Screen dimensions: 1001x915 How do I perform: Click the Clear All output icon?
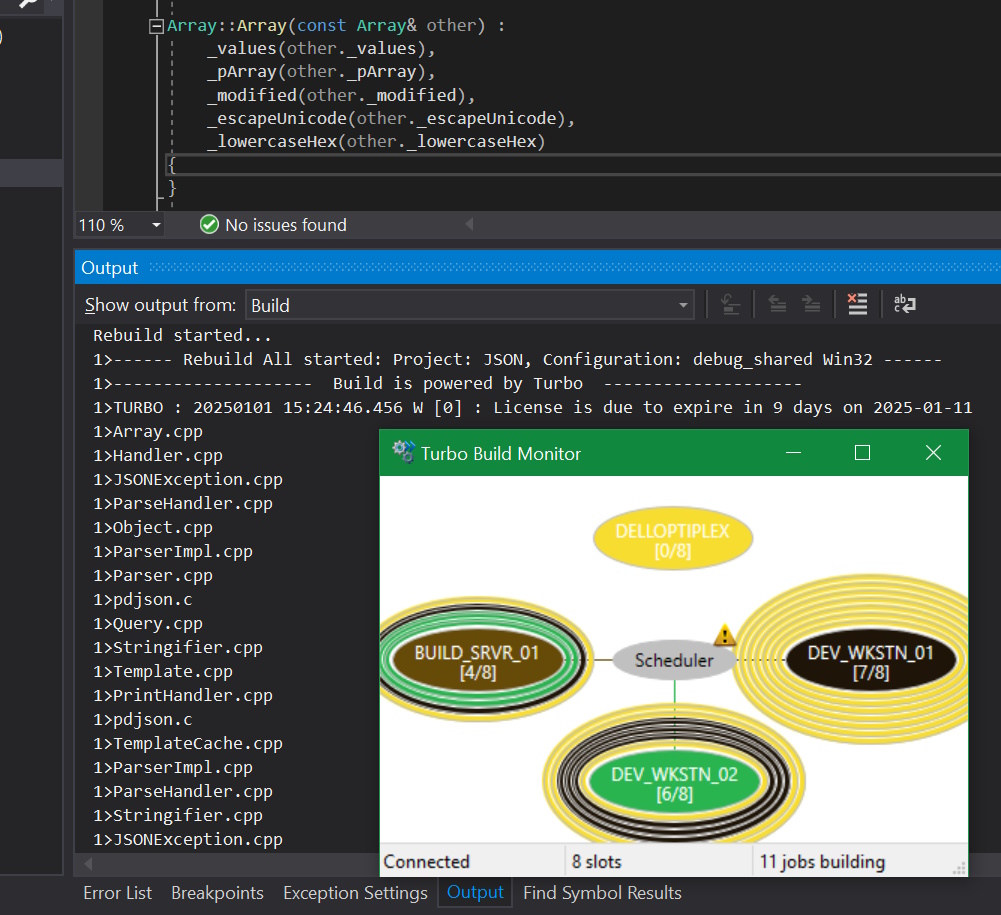click(857, 305)
